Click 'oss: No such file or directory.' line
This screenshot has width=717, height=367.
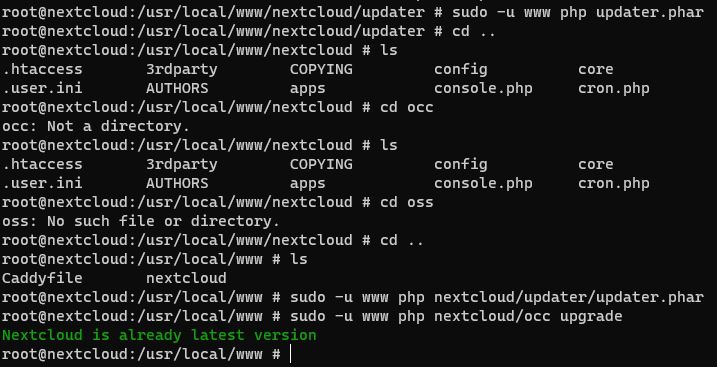(141, 222)
